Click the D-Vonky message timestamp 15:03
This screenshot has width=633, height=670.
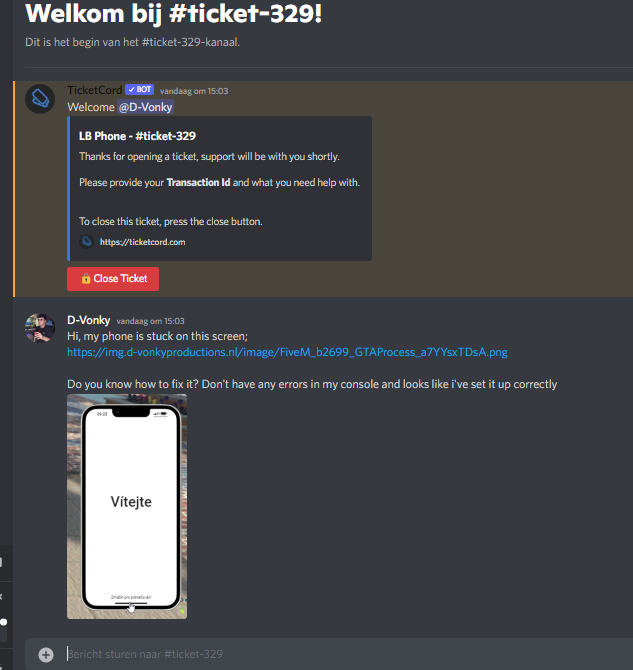pos(150,321)
